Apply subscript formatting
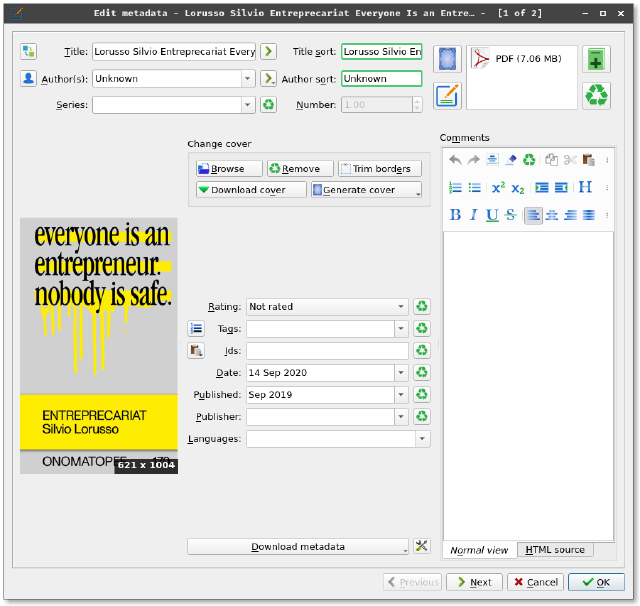This screenshot has width=640, height=606. [x=518, y=188]
